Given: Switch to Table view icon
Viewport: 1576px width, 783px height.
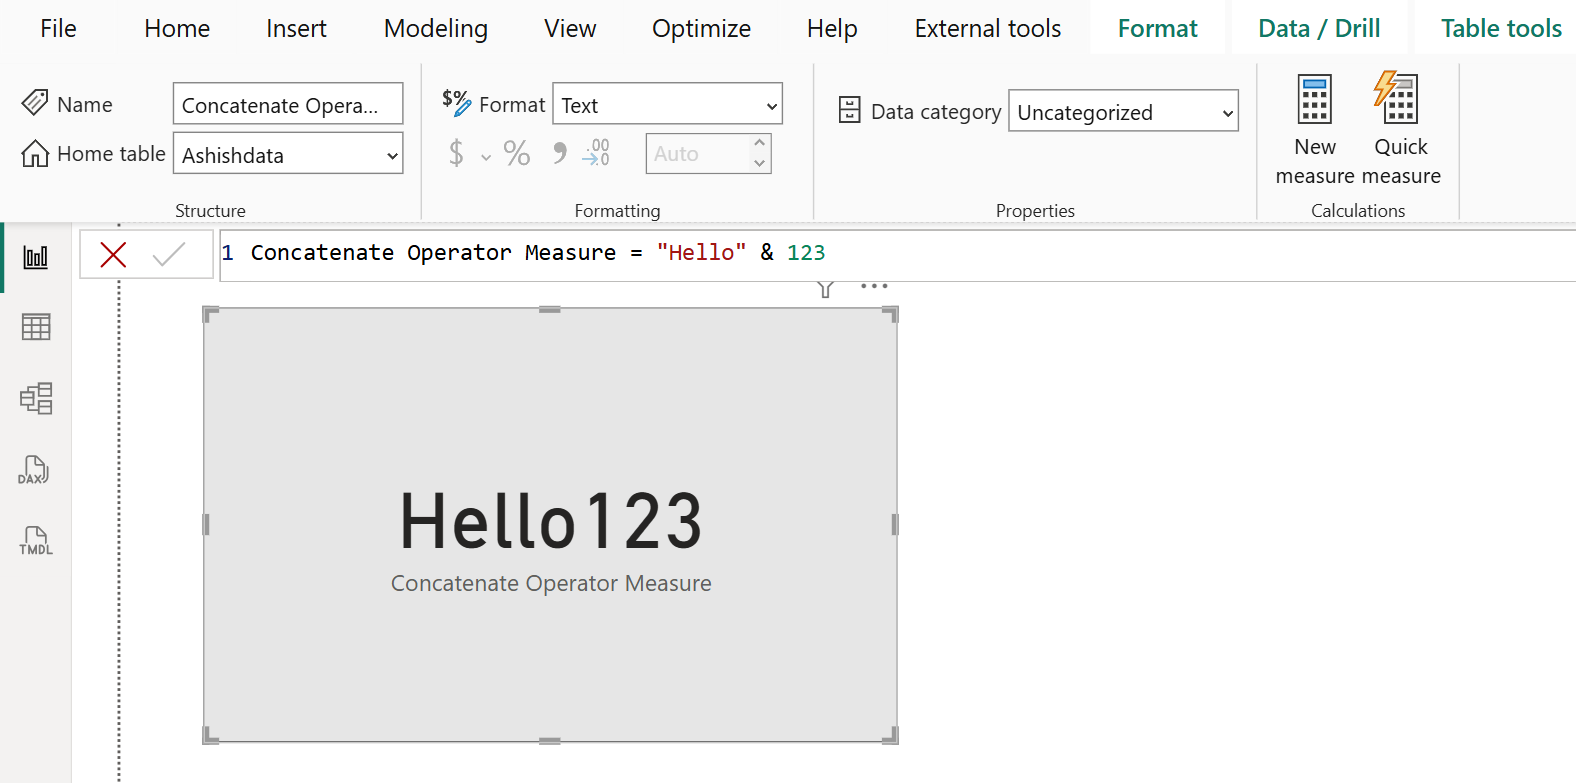Looking at the screenshot, I should [36, 327].
